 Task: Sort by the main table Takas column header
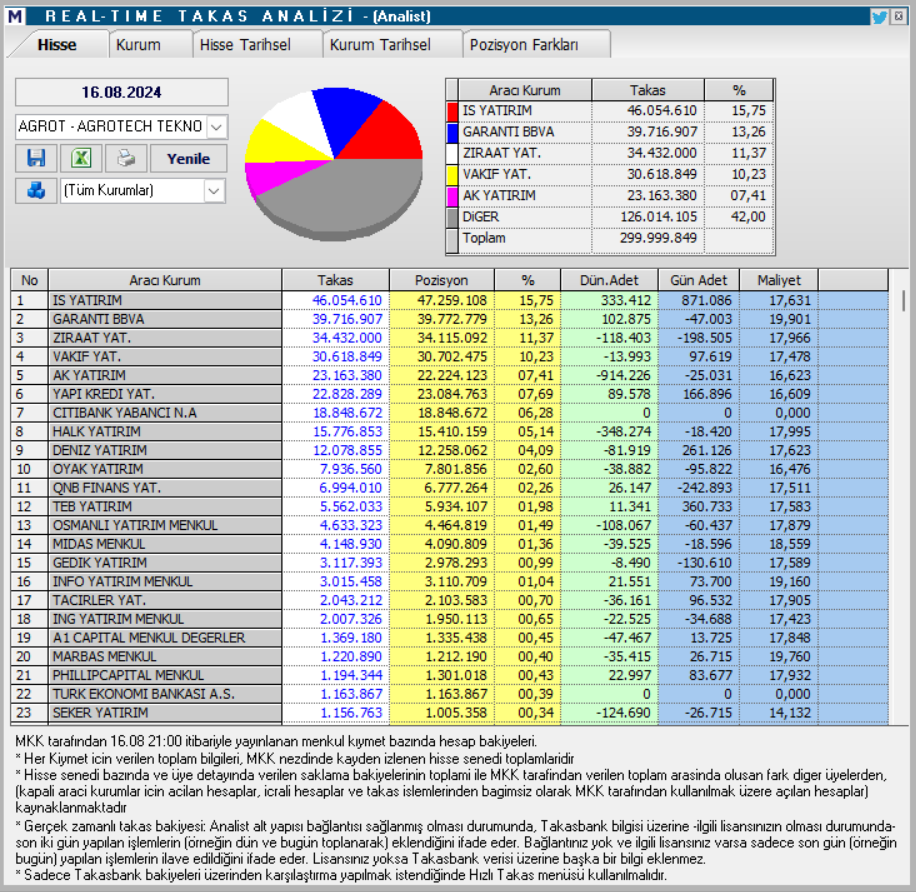click(335, 280)
